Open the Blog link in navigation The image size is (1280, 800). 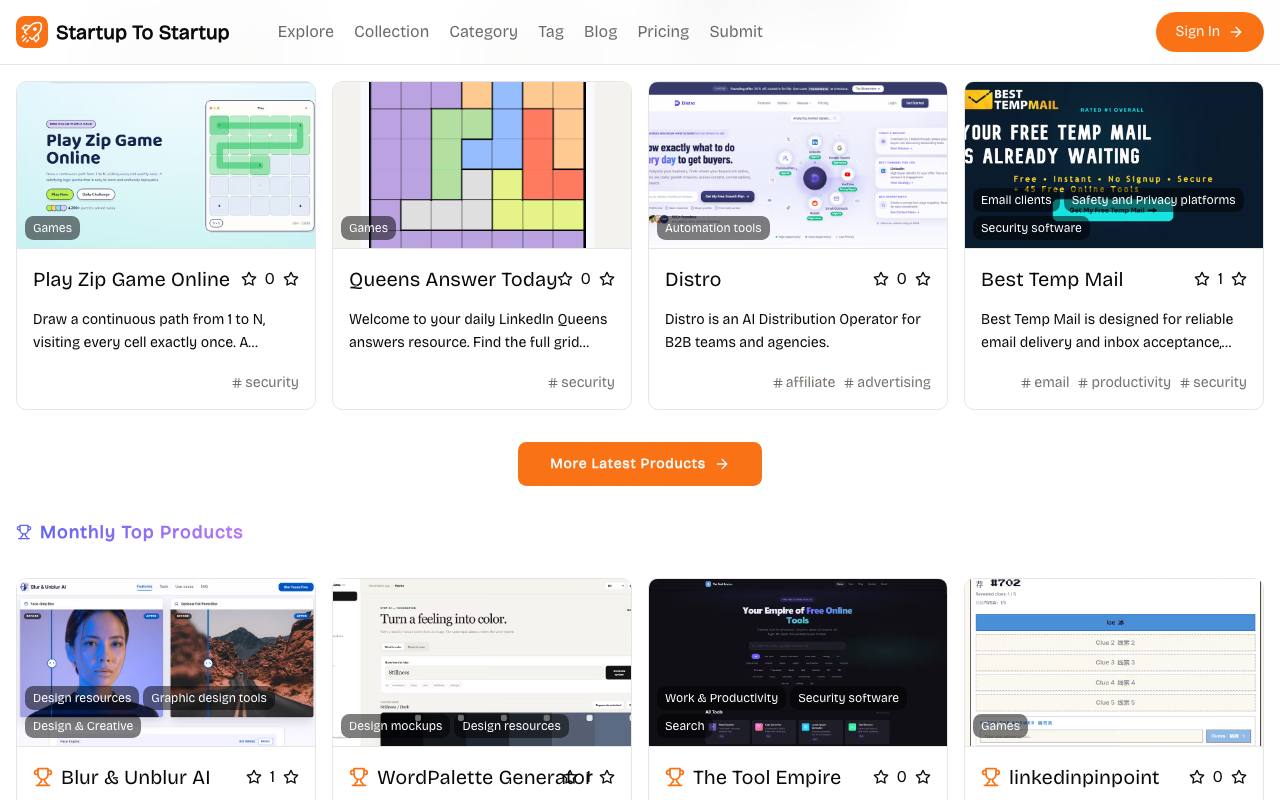[x=600, y=32]
